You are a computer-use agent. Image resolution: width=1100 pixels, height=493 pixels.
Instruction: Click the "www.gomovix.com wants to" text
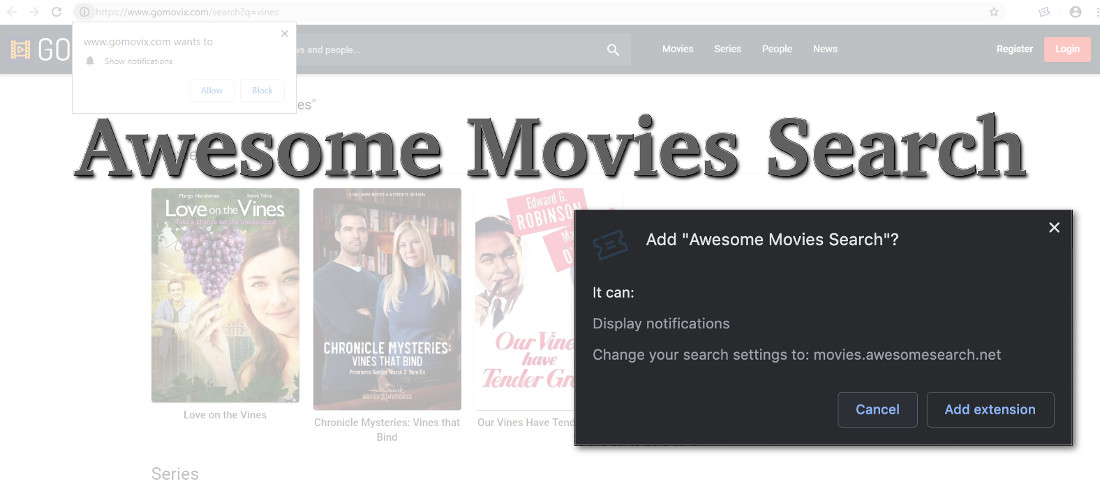click(x=148, y=42)
